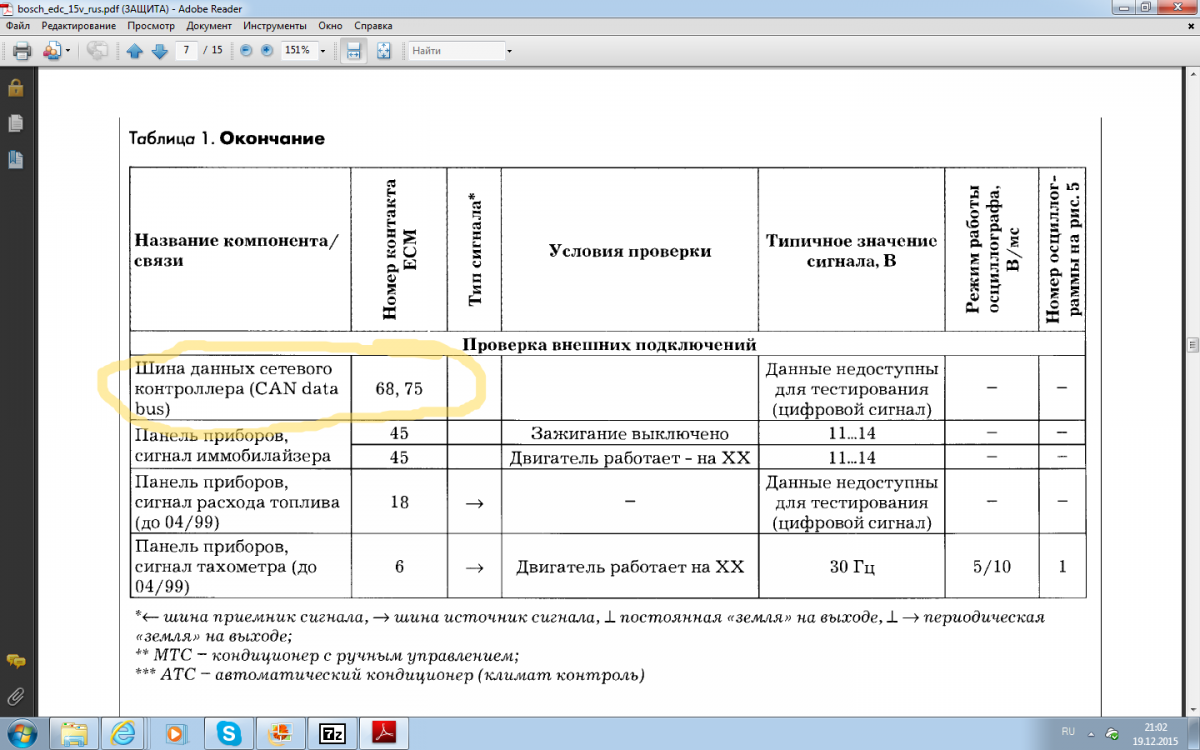Go to next page with down arrow
Viewport: 1200px width, 750px height.
pos(159,50)
